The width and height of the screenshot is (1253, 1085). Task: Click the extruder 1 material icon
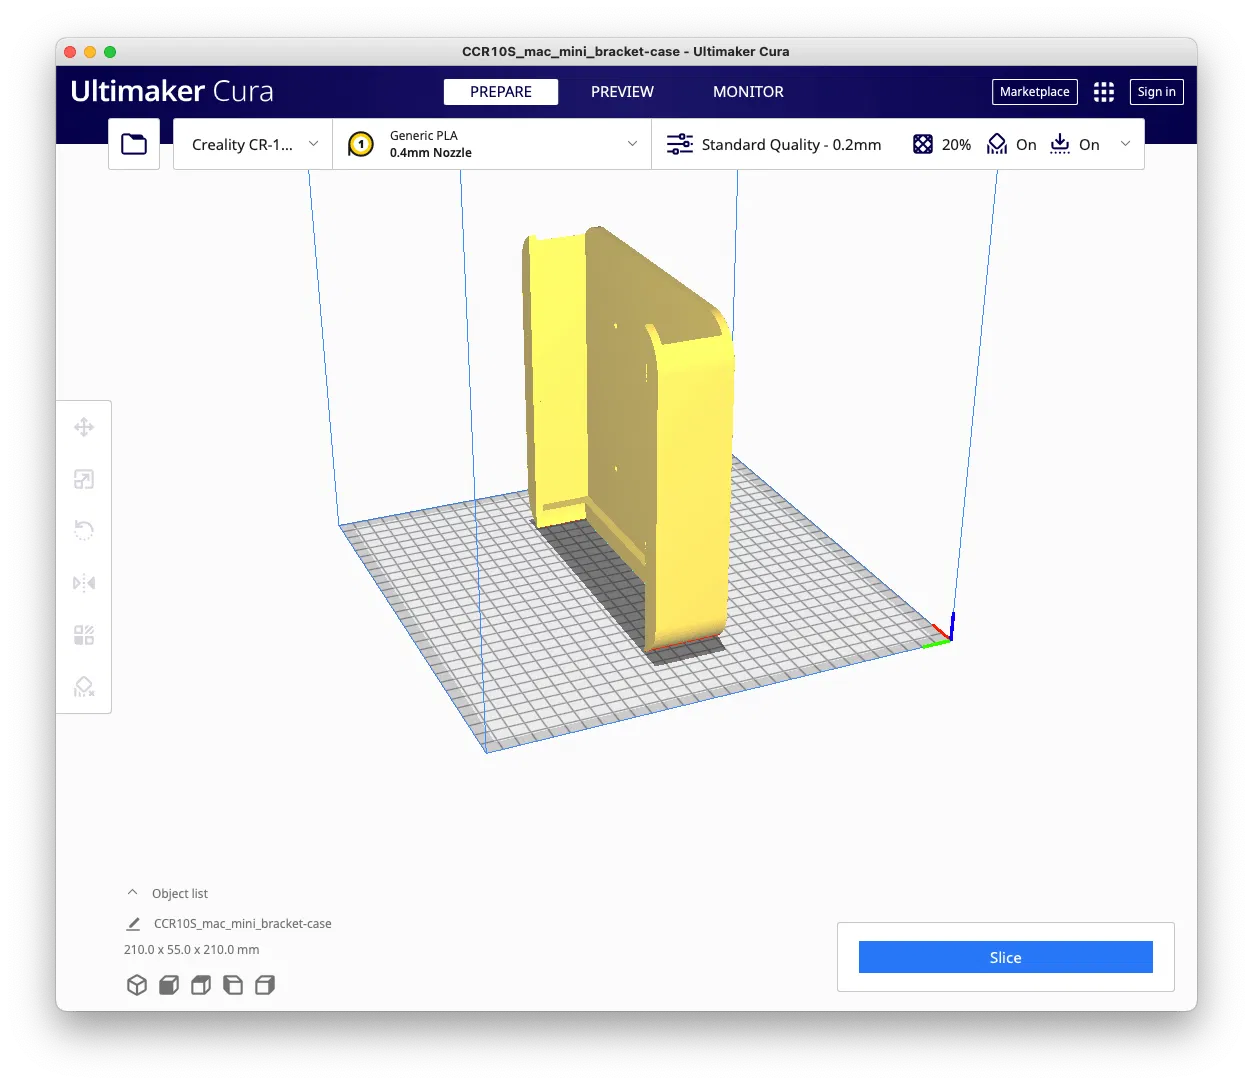(x=361, y=144)
